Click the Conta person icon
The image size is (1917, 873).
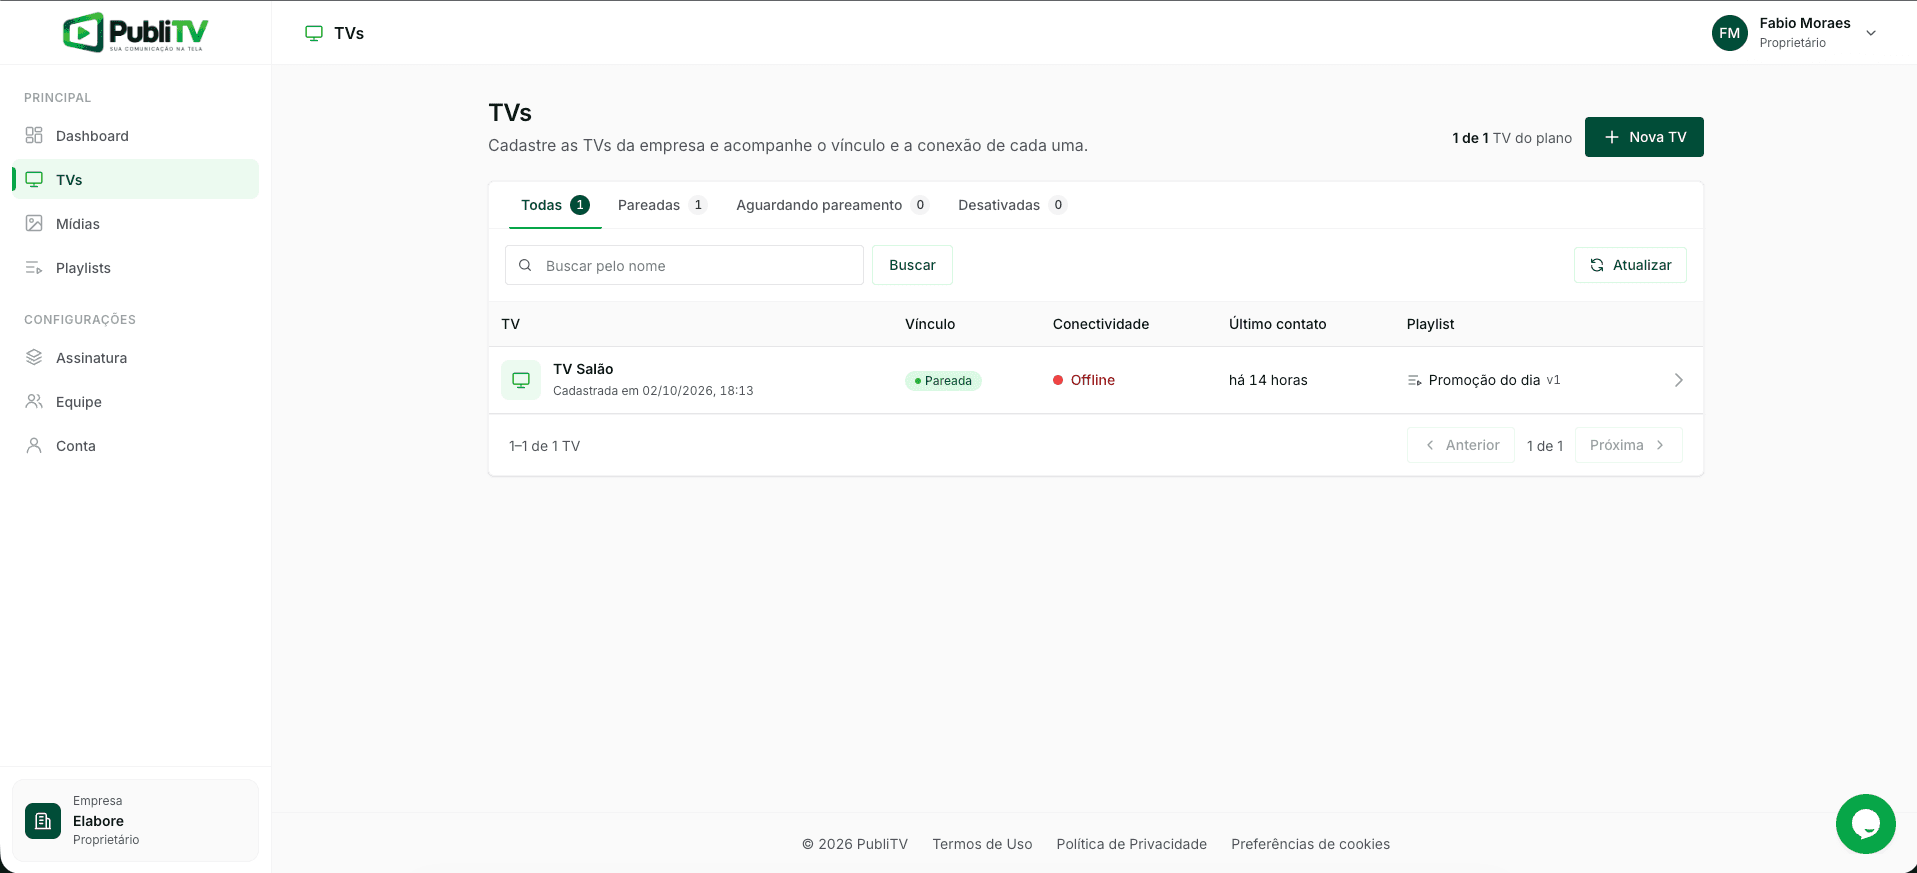click(x=34, y=446)
